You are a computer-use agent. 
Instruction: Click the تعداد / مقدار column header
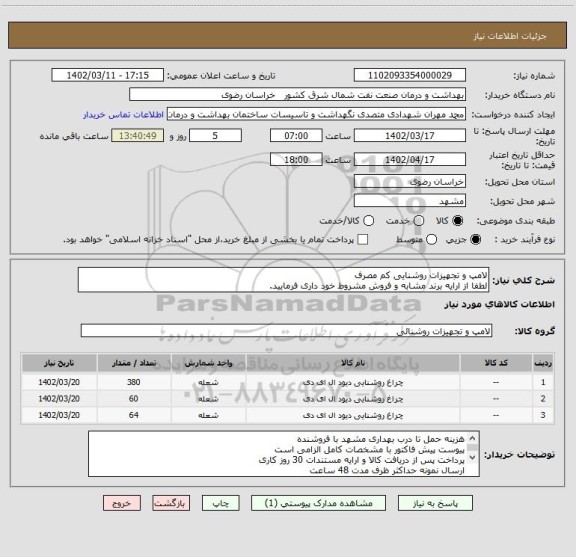tap(134, 363)
